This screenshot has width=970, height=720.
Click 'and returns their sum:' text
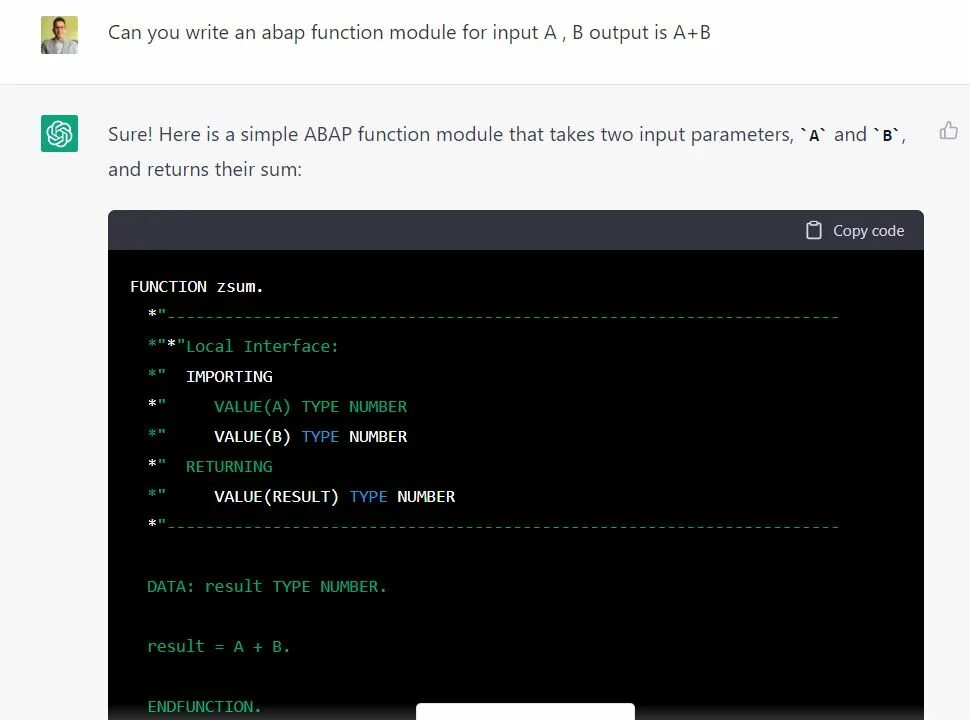(205, 169)
